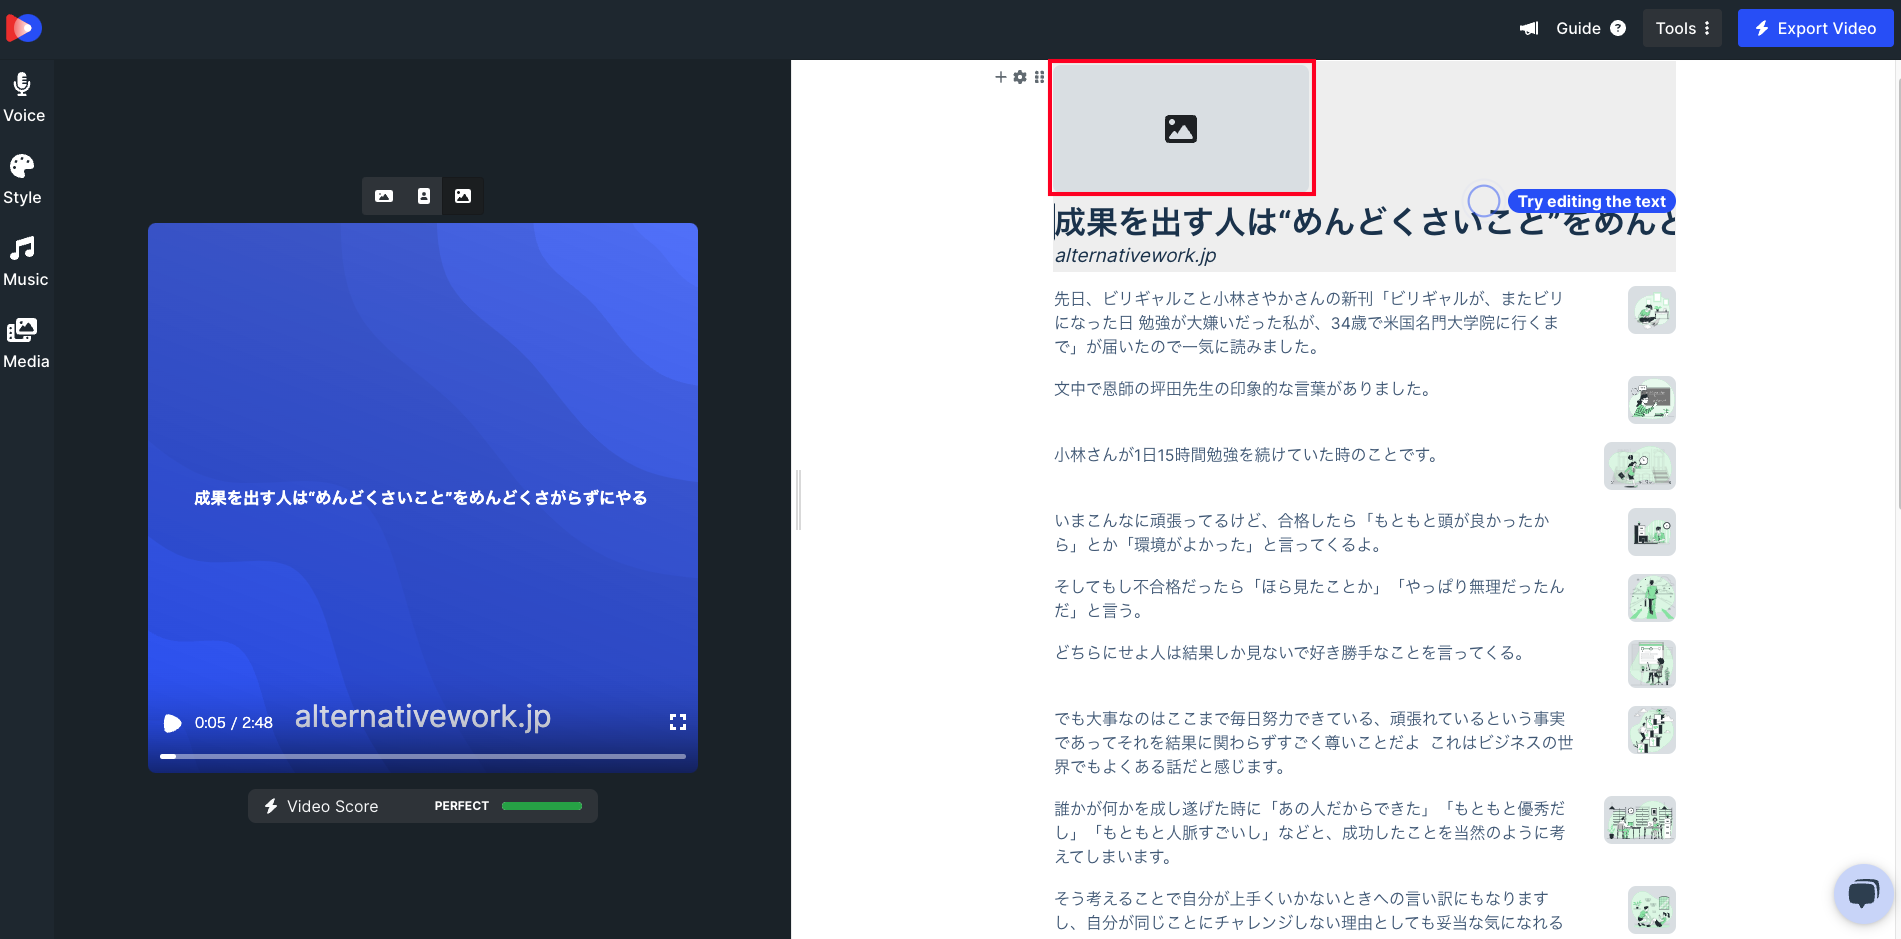
Task: Enter fullscreen video preview
Action: tap(678, 722)
